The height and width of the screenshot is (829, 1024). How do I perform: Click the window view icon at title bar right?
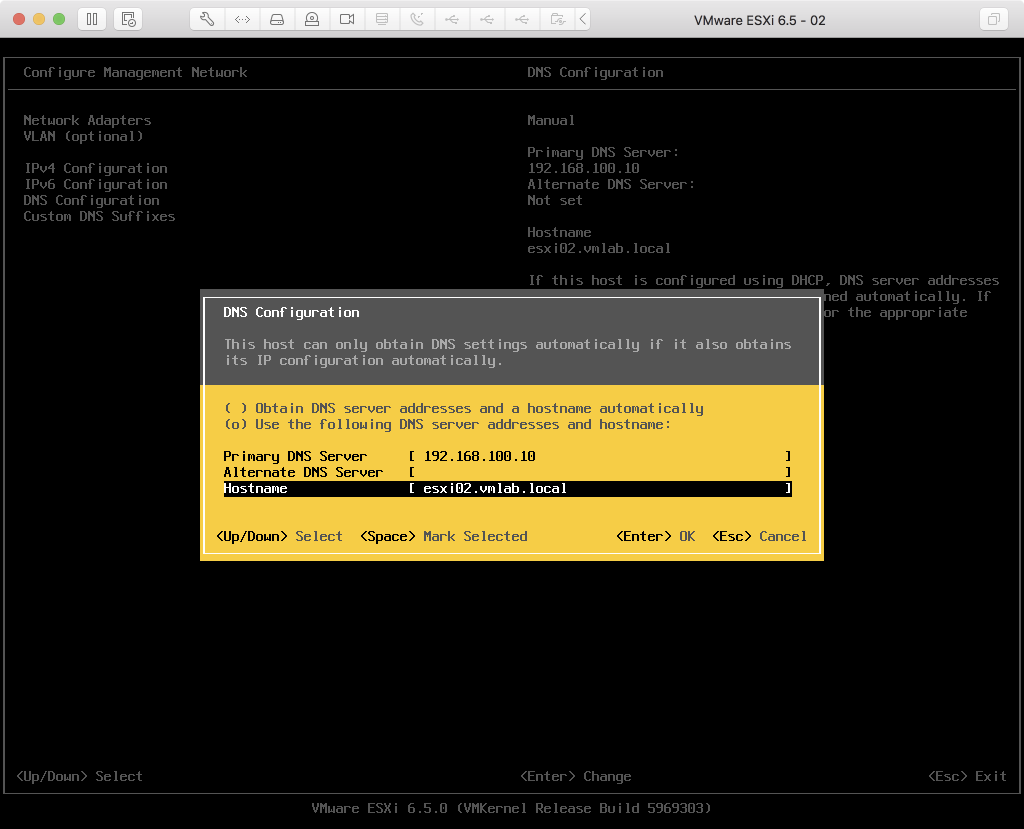pos(993,19)
